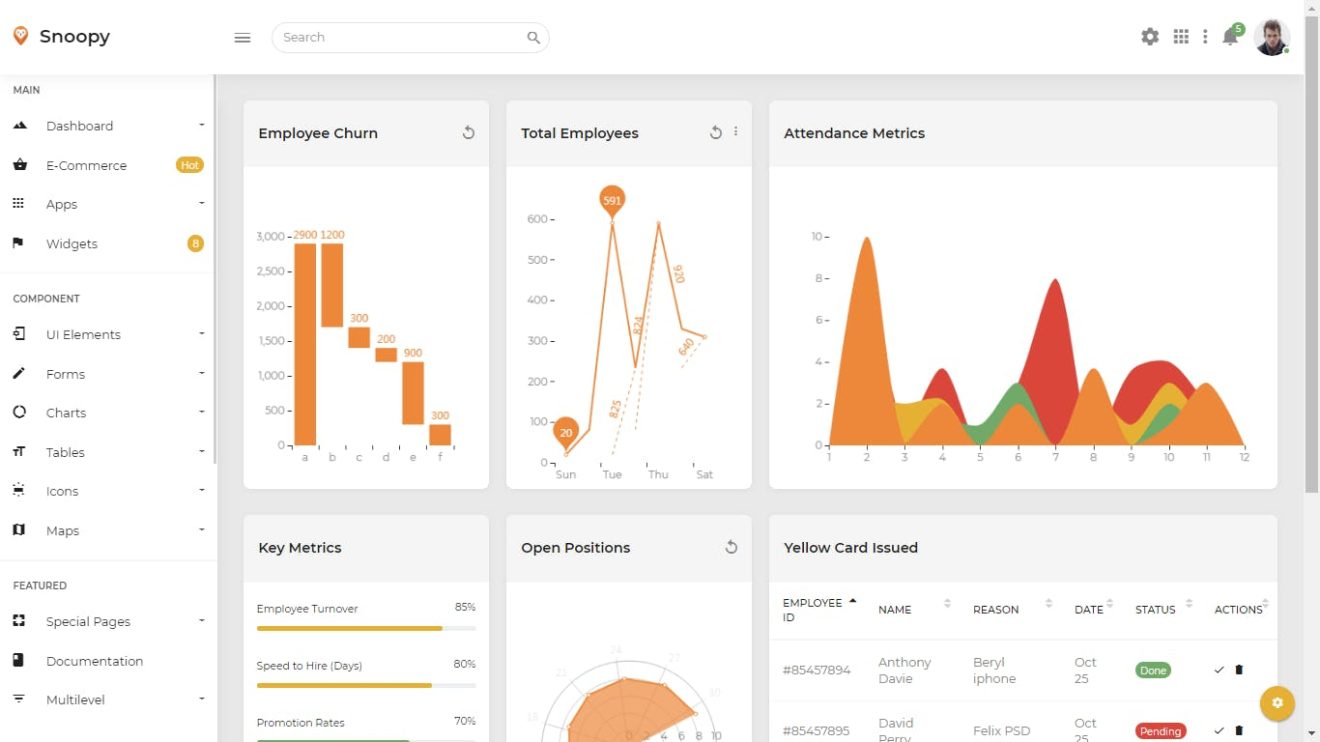1320x742 pixels.
Task: Click inside the Search field
Action: point(400,37)
